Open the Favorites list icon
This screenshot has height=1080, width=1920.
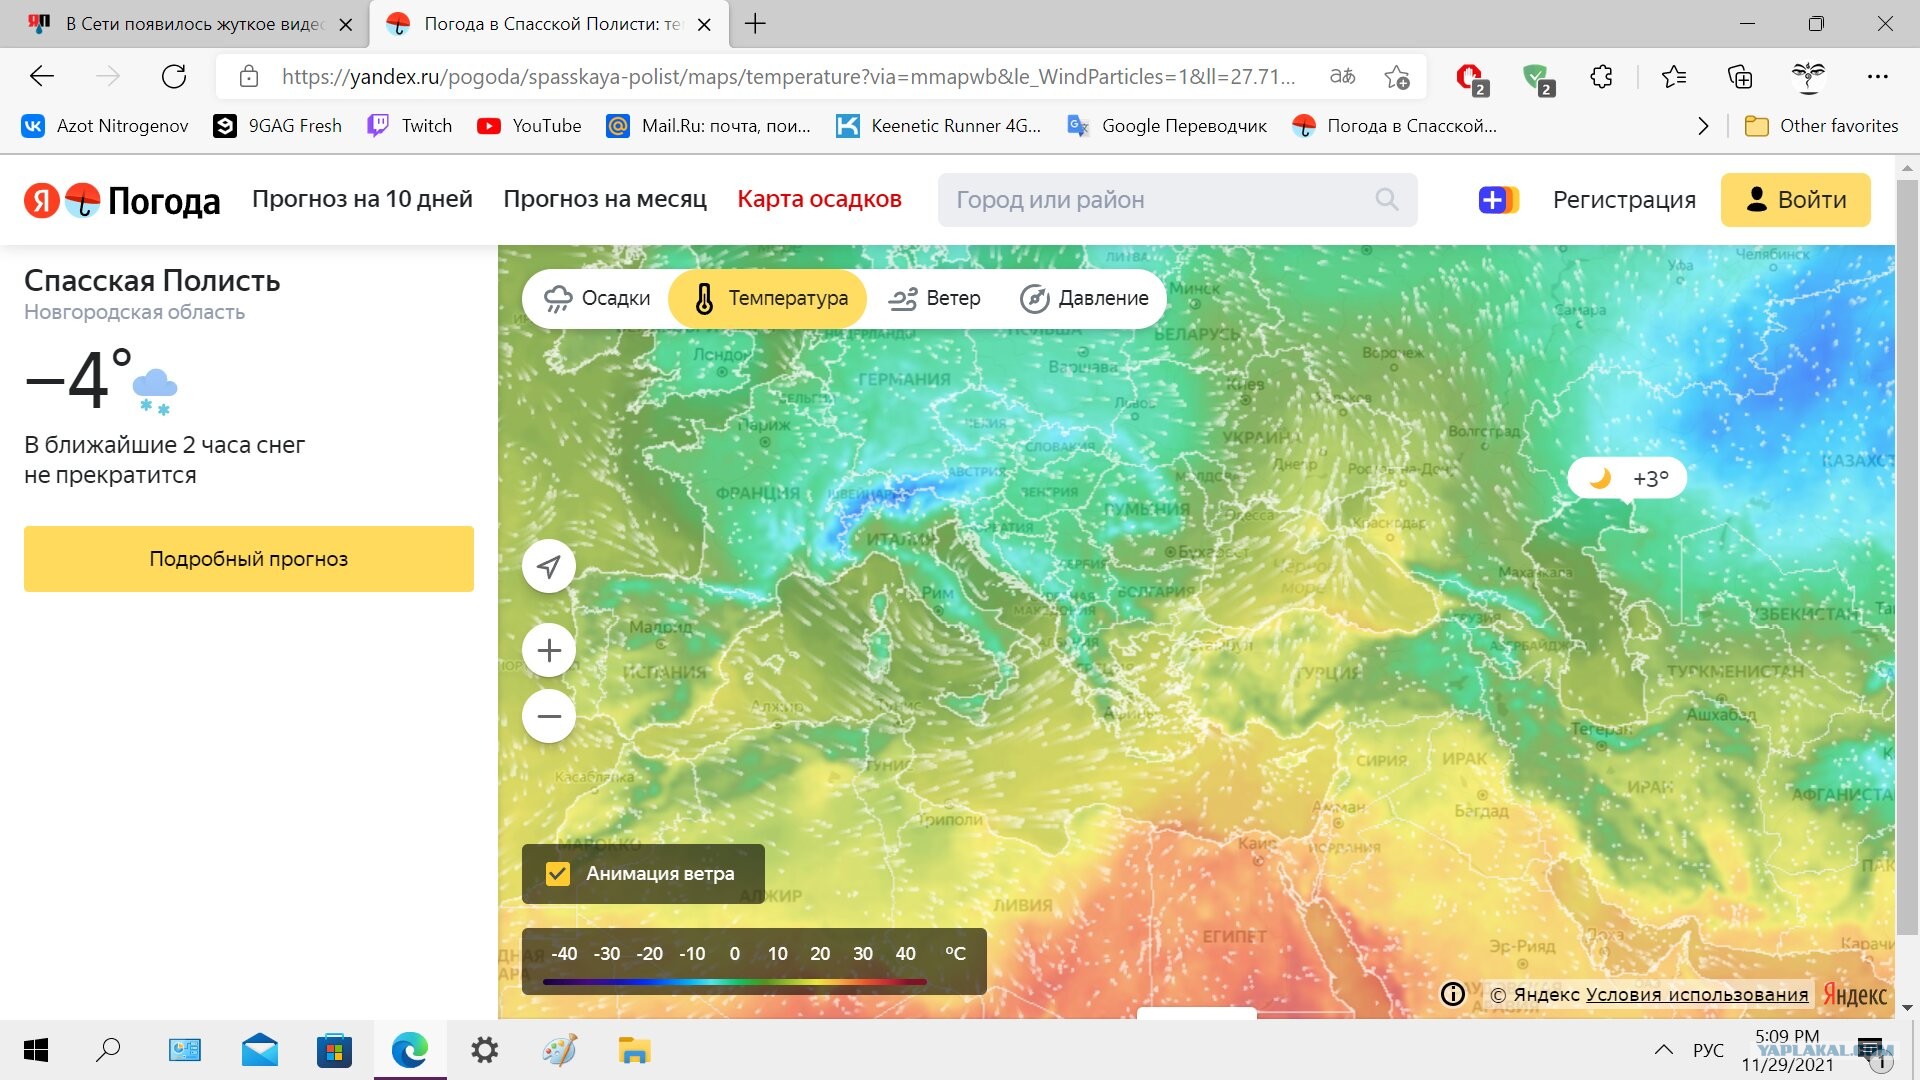[x=1673, y=76]
